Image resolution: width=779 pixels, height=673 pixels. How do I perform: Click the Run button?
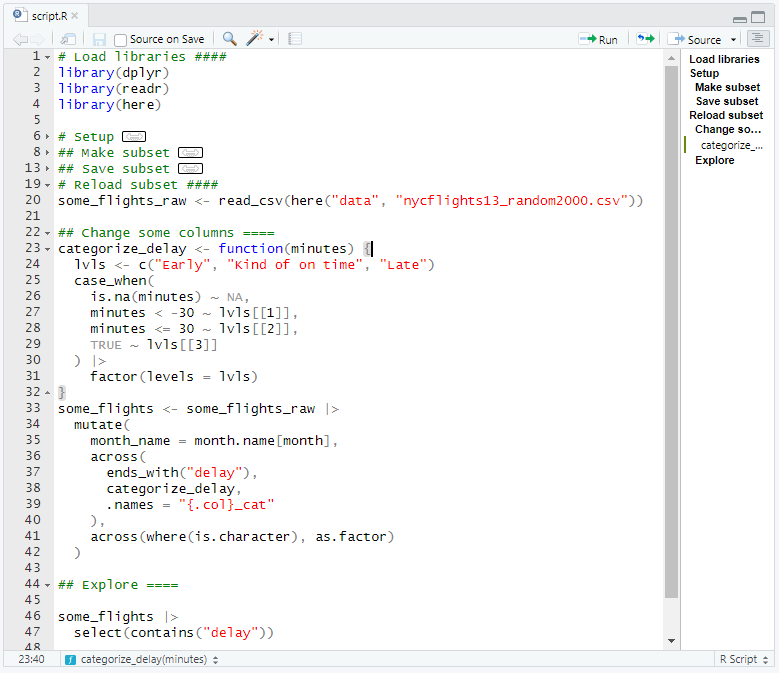599,39
